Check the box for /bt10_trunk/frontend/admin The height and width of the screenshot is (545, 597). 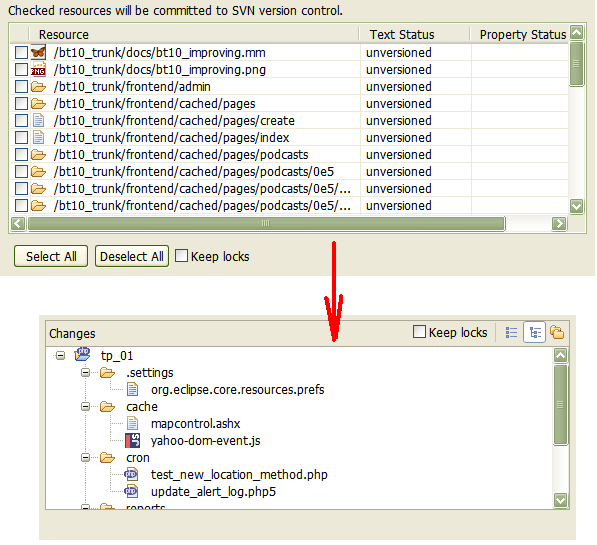pos(21,86)
